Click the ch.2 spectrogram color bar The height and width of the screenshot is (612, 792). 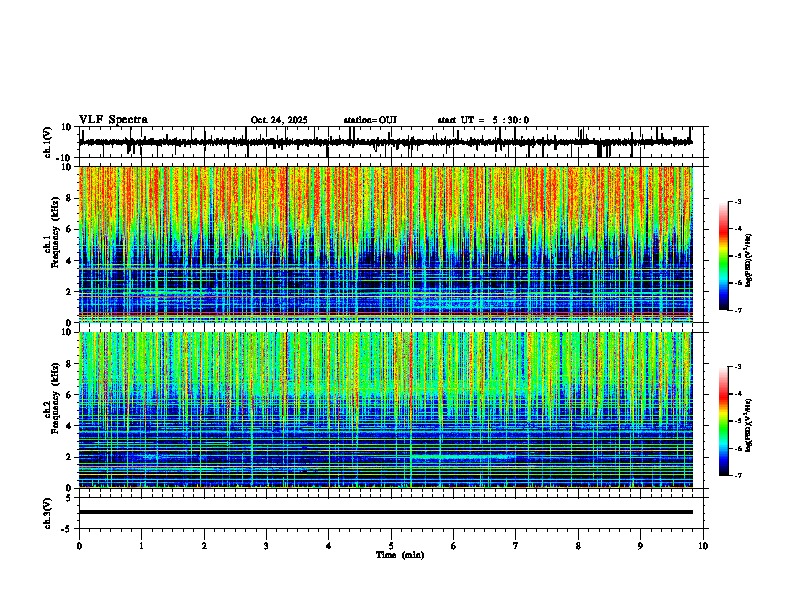(x=724, y=421)
